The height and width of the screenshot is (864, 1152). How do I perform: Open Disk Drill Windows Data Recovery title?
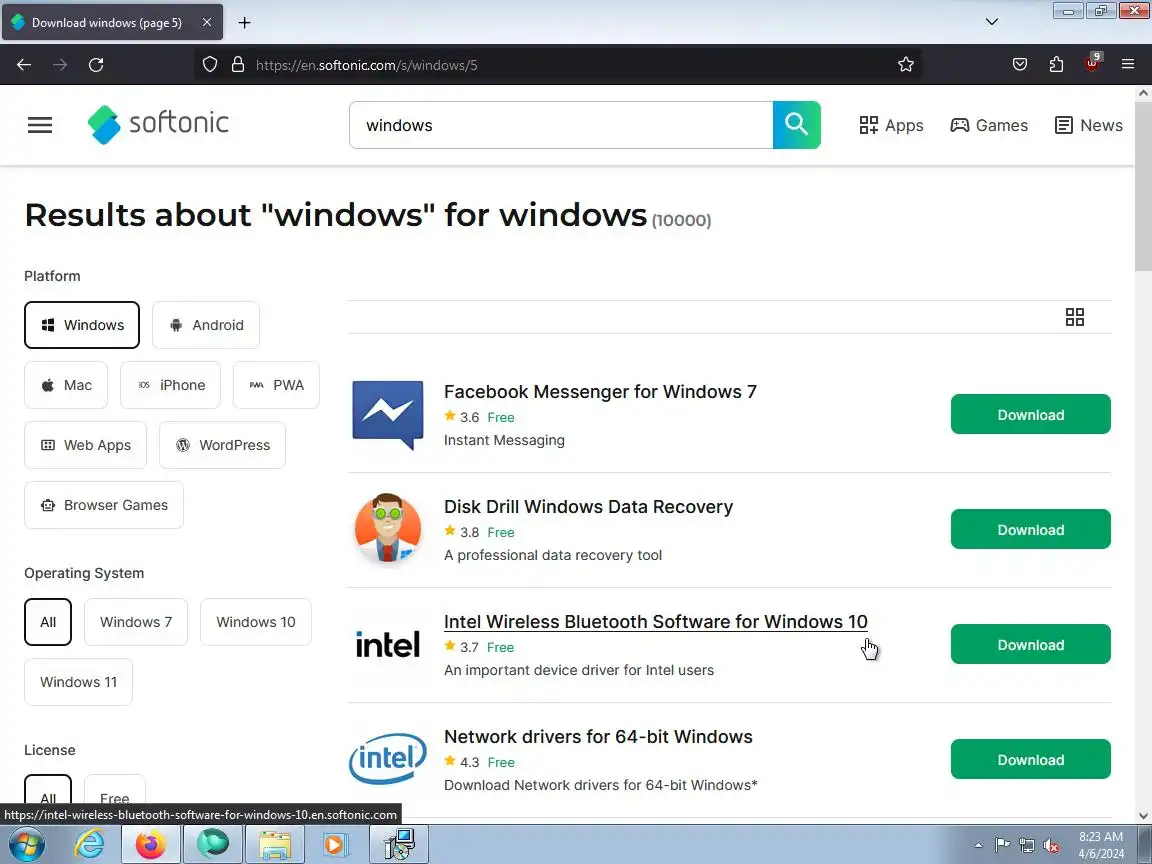click(588, 507)
